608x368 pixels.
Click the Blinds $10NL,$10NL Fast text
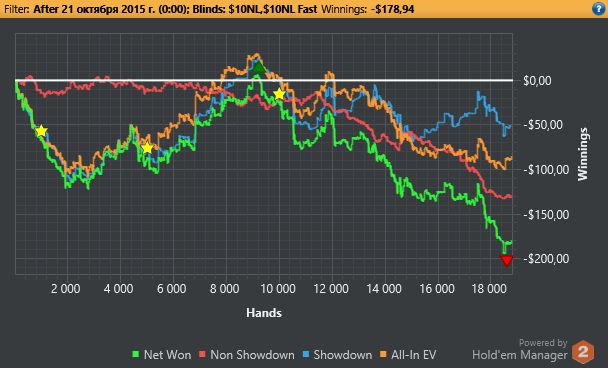pyautogui.click(x=255, y=9)
